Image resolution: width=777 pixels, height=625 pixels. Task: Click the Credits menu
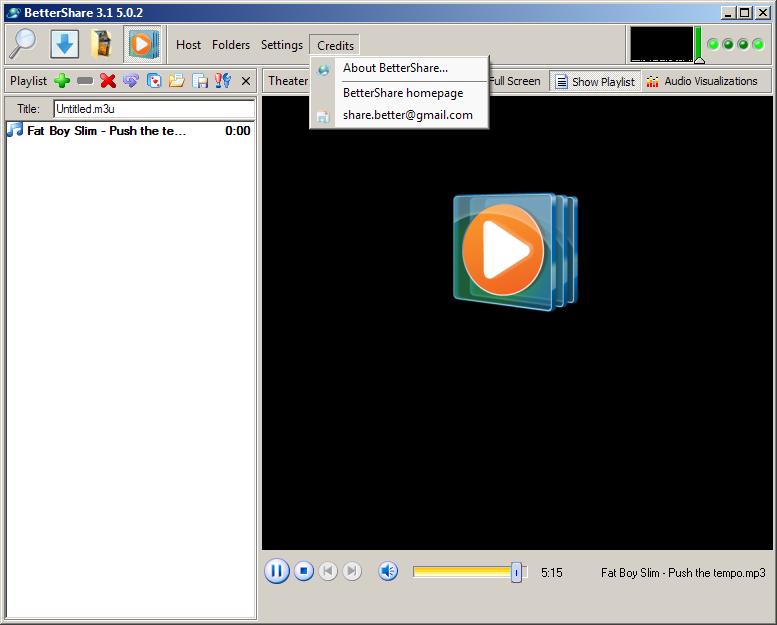click(x=335, y=46)
